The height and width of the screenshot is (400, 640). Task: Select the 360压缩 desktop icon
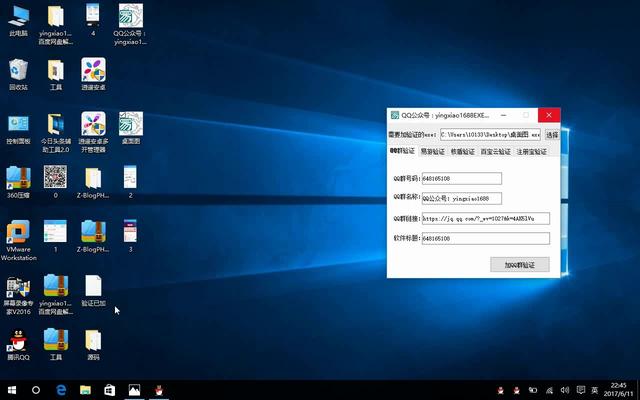tap(18, 179)
